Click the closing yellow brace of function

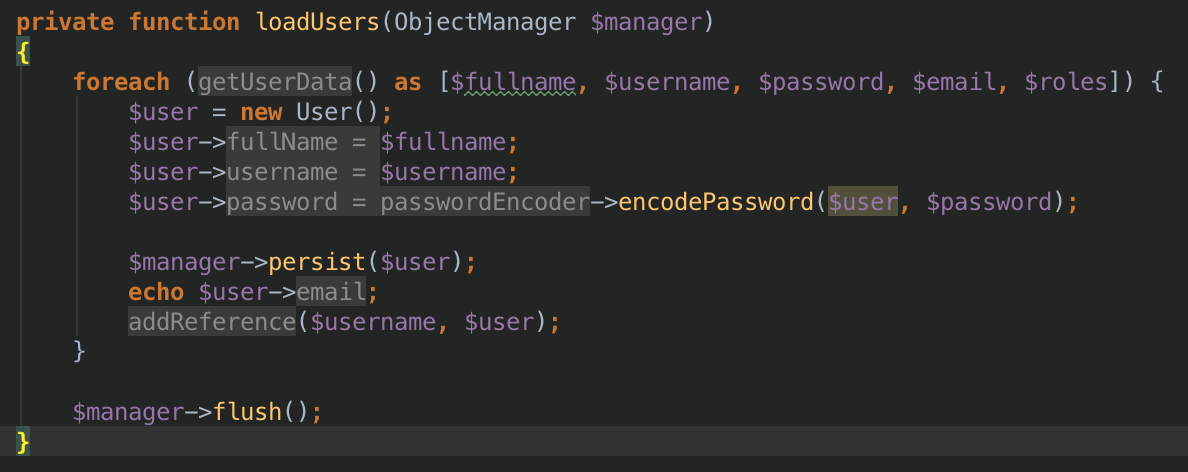coord(23,441)
